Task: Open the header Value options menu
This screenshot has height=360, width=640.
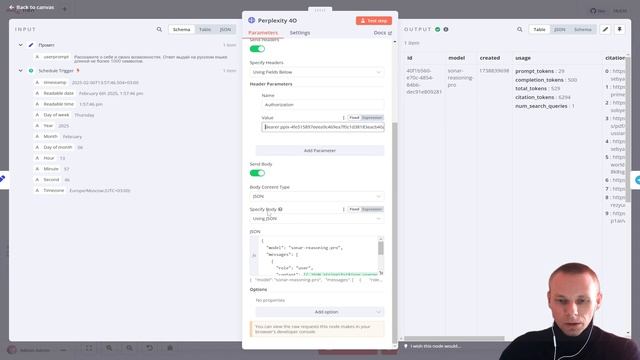Action: point(344,118)
